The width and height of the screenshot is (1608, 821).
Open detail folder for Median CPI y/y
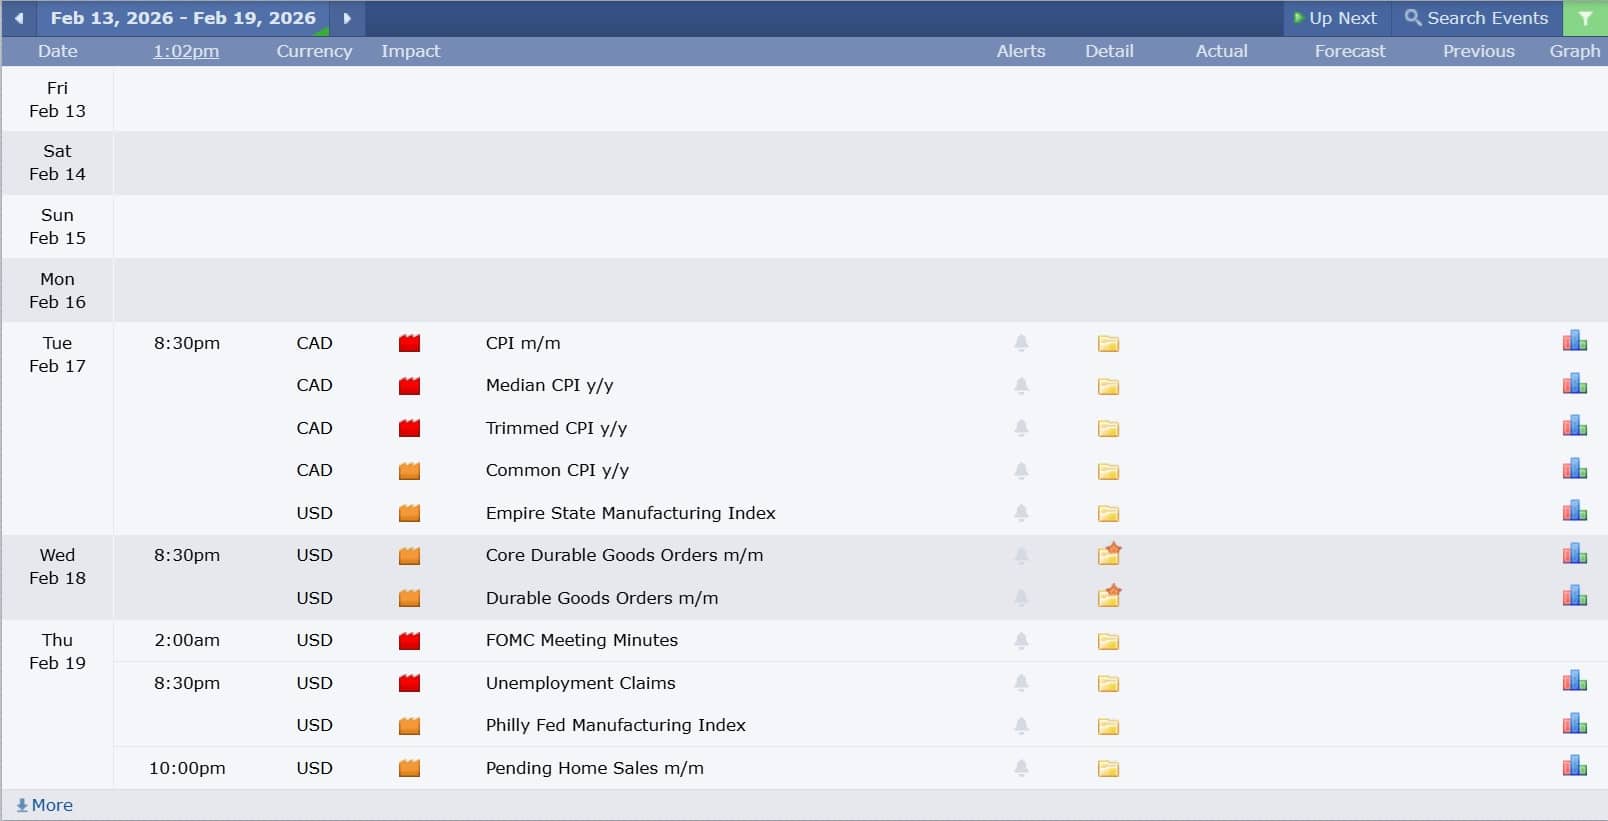pyautogui.click(x=1108, y=386)
